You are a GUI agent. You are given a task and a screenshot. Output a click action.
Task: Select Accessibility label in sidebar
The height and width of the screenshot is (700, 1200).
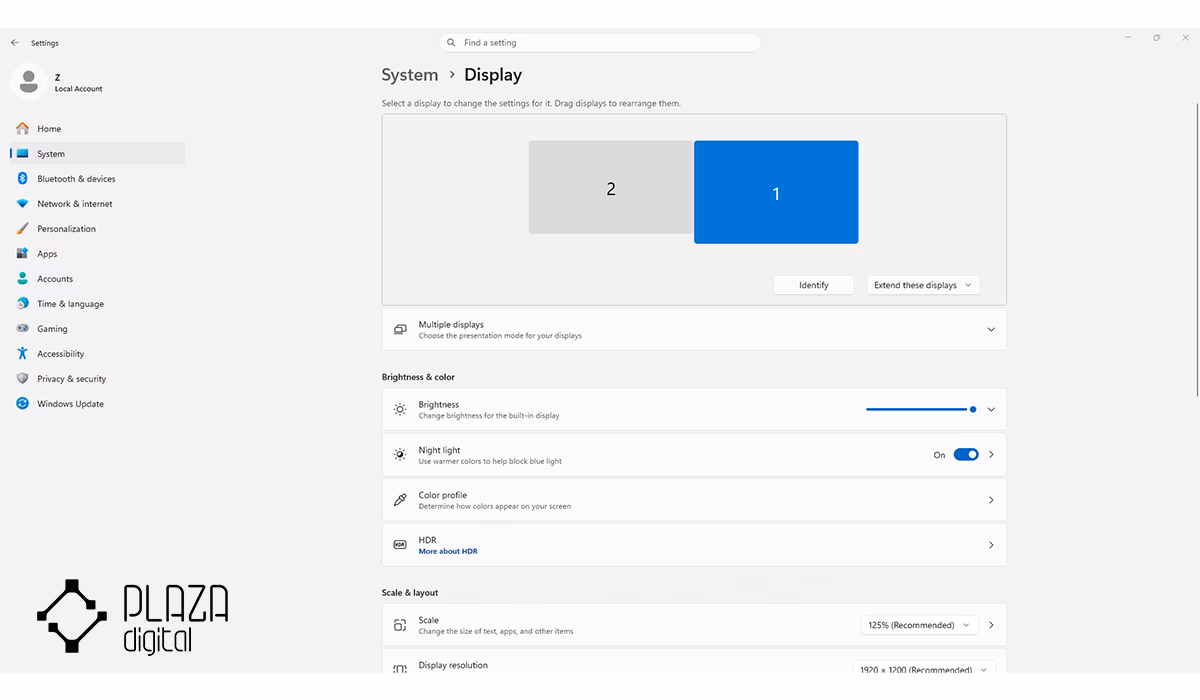click(x=61, y=354)
